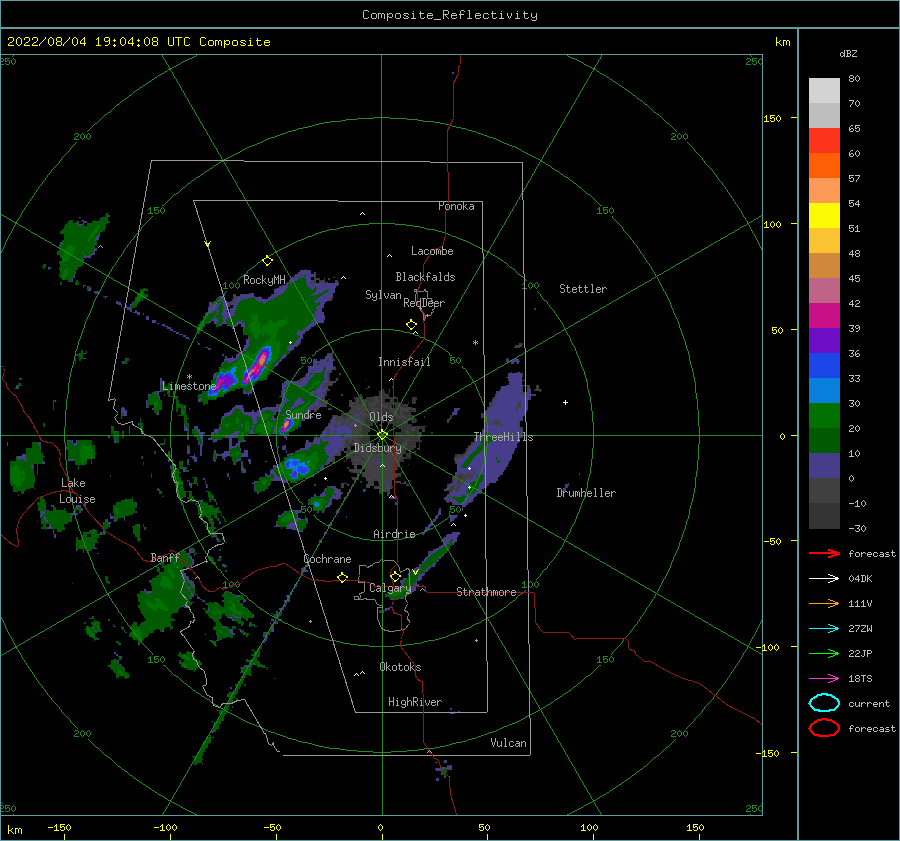
Task: Click the blue storm cell southwest of Didsbury
Action: [296, 468]
